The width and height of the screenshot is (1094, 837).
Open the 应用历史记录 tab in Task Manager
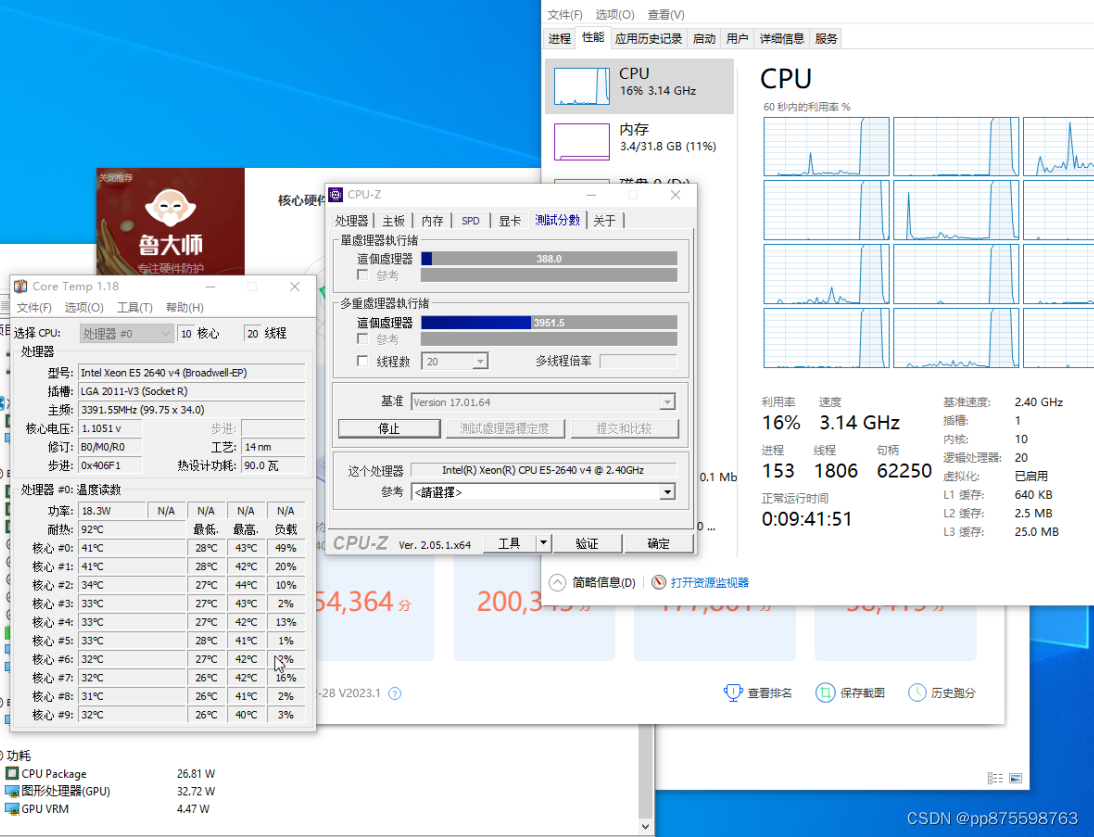[x=648, y=38]
